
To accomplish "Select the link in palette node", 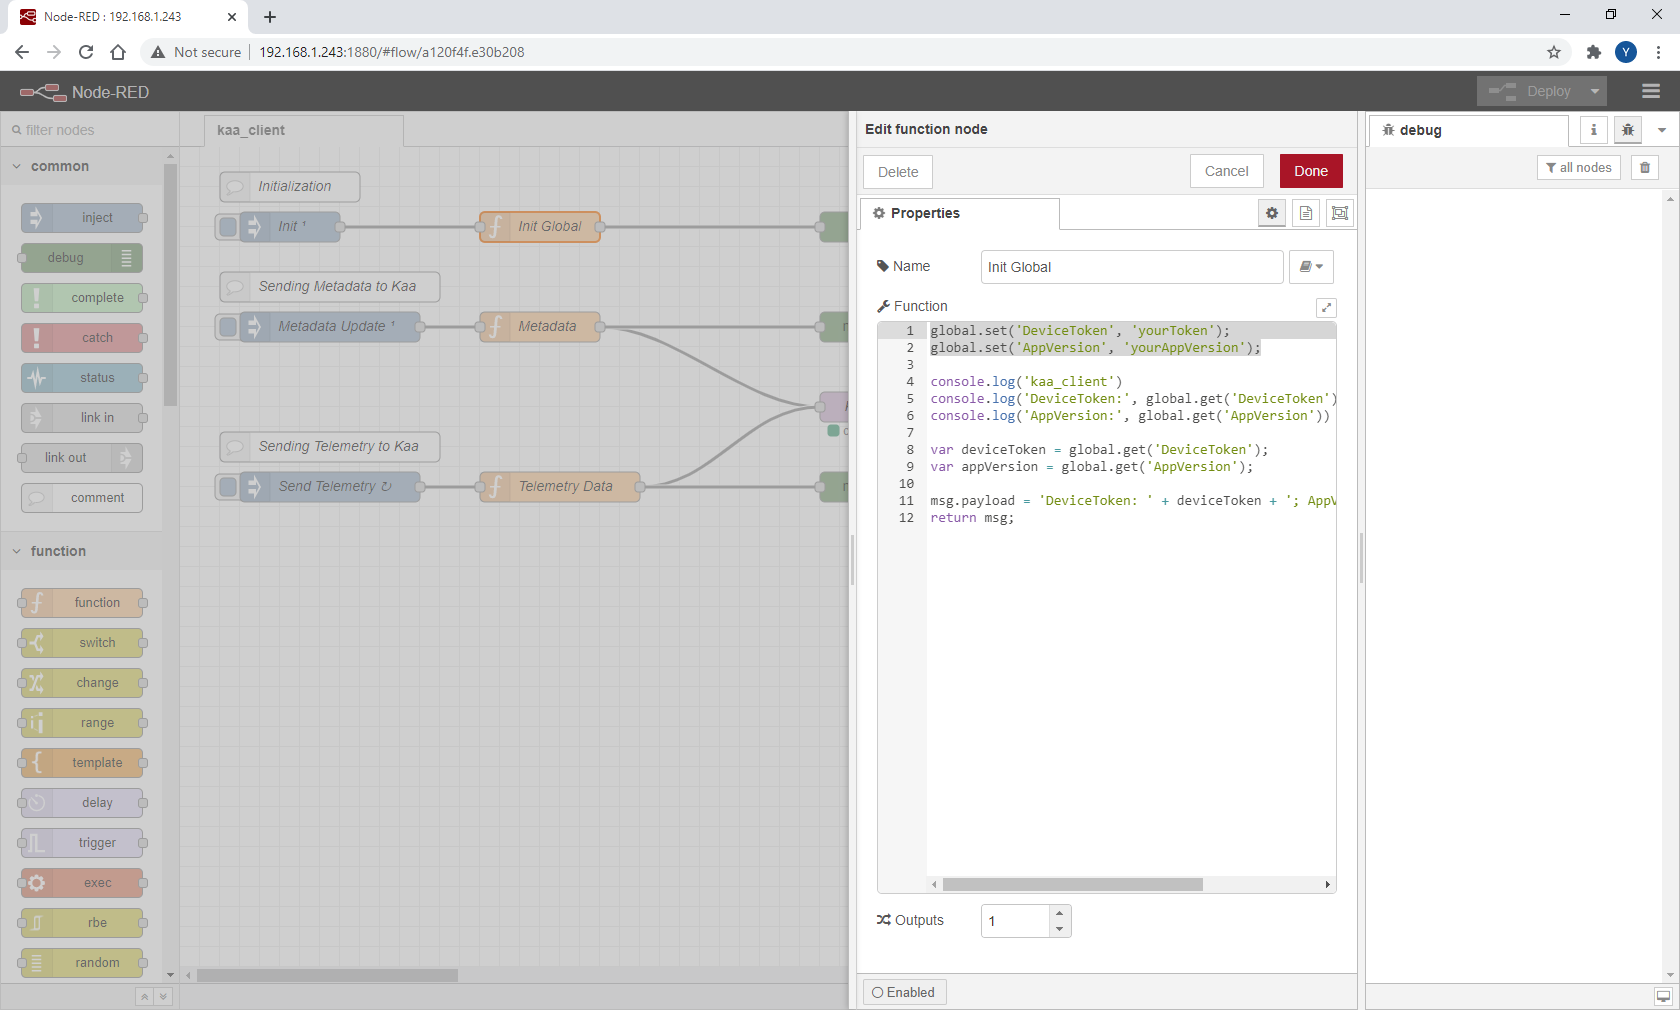I will (x=82, y=418).
